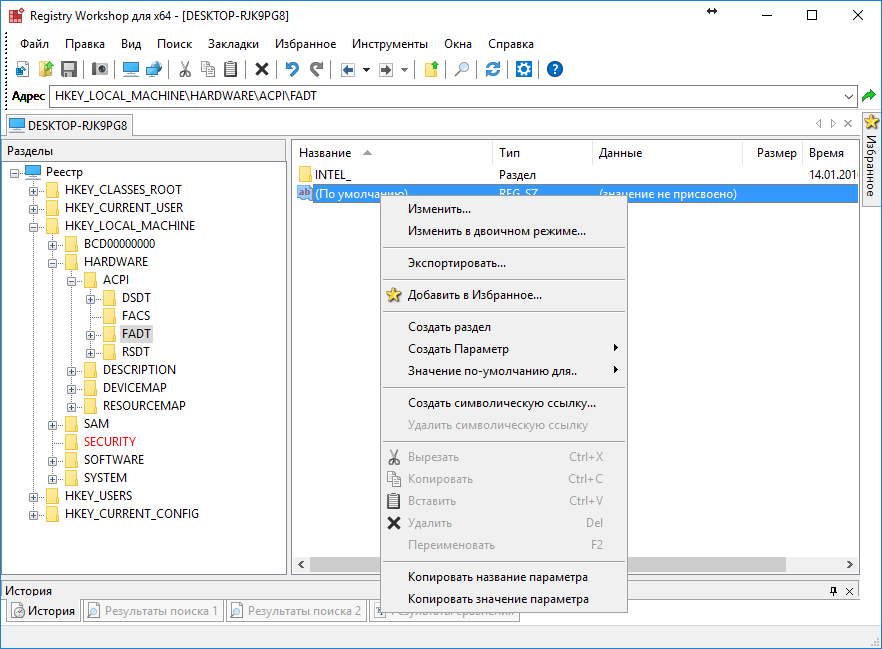Select the SECURITY key in the tree

(109, 442)
